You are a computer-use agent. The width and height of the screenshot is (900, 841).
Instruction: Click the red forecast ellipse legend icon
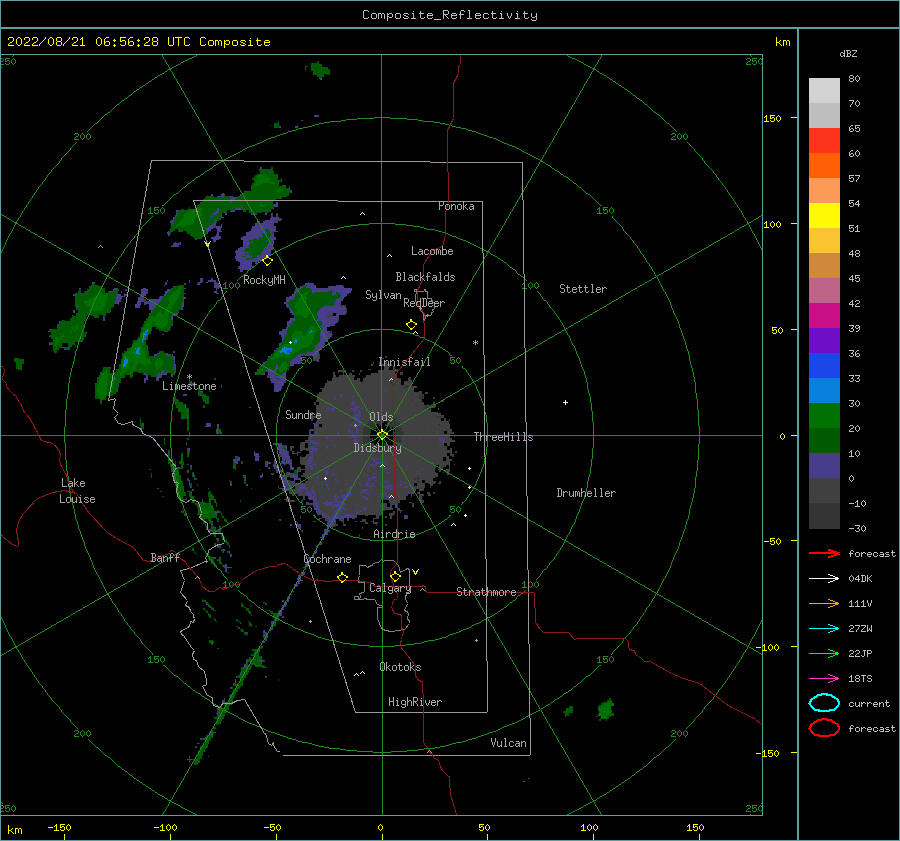pos(824,728)
